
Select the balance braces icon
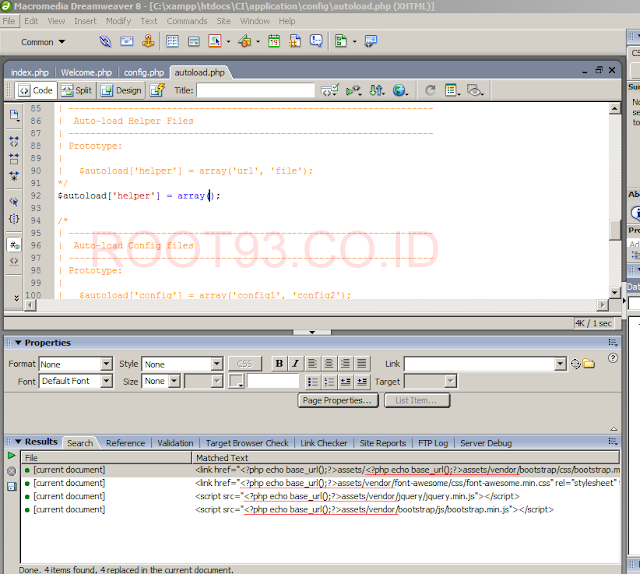pos(14,219)
